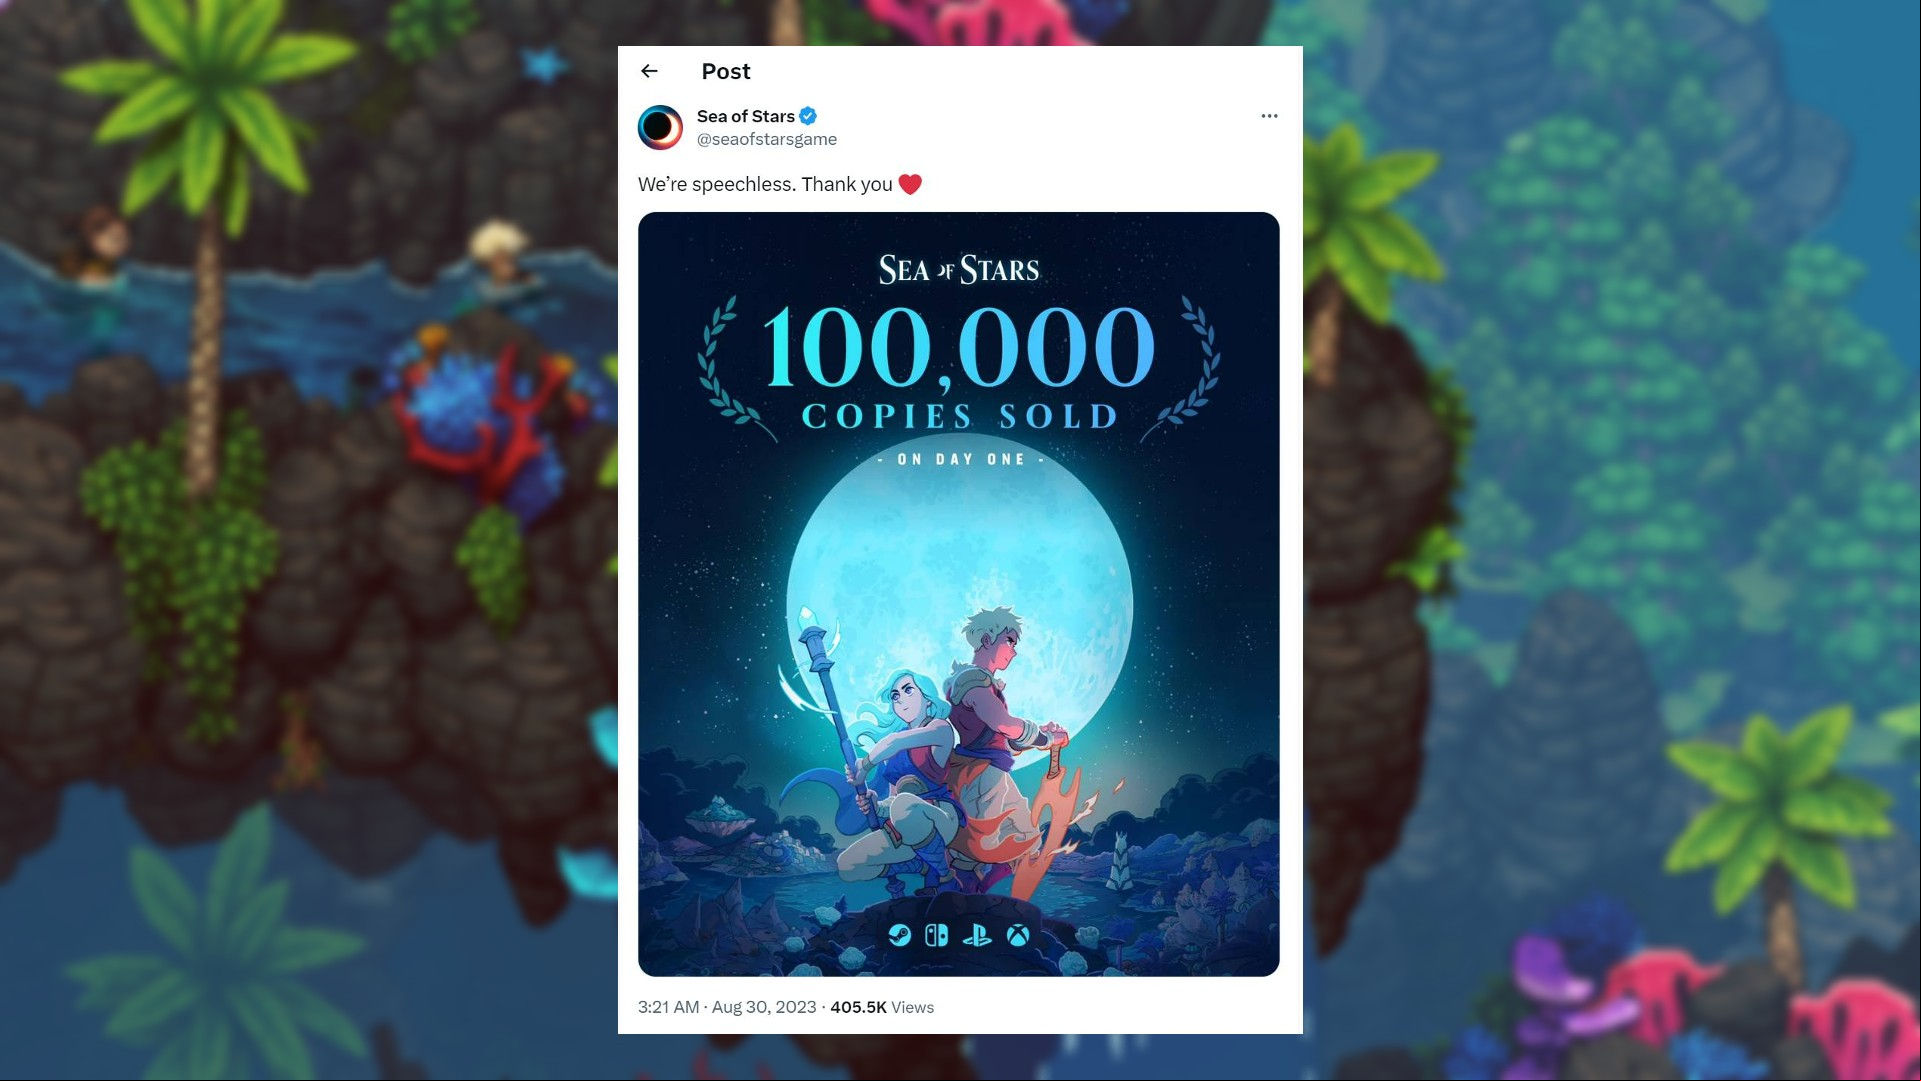
Task: Click the ON DAY ONE text on poster
Action: point(960,459)
